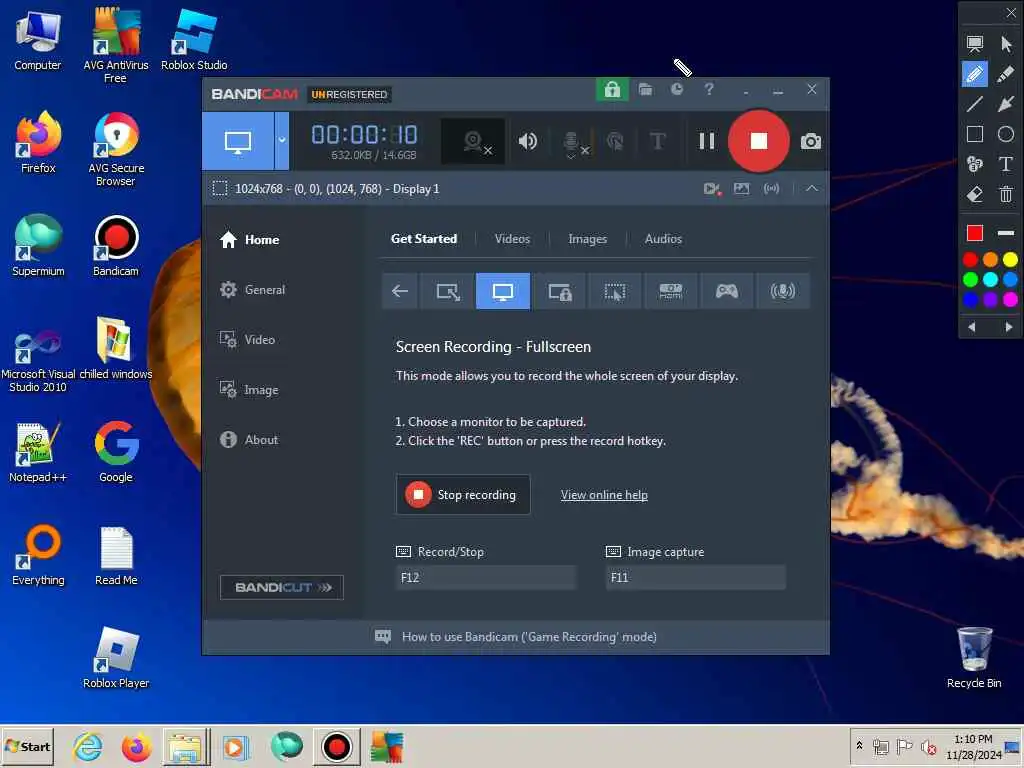1024x768 pixels.
Task: Toggle mouse click effects
Action: point(615,141)
